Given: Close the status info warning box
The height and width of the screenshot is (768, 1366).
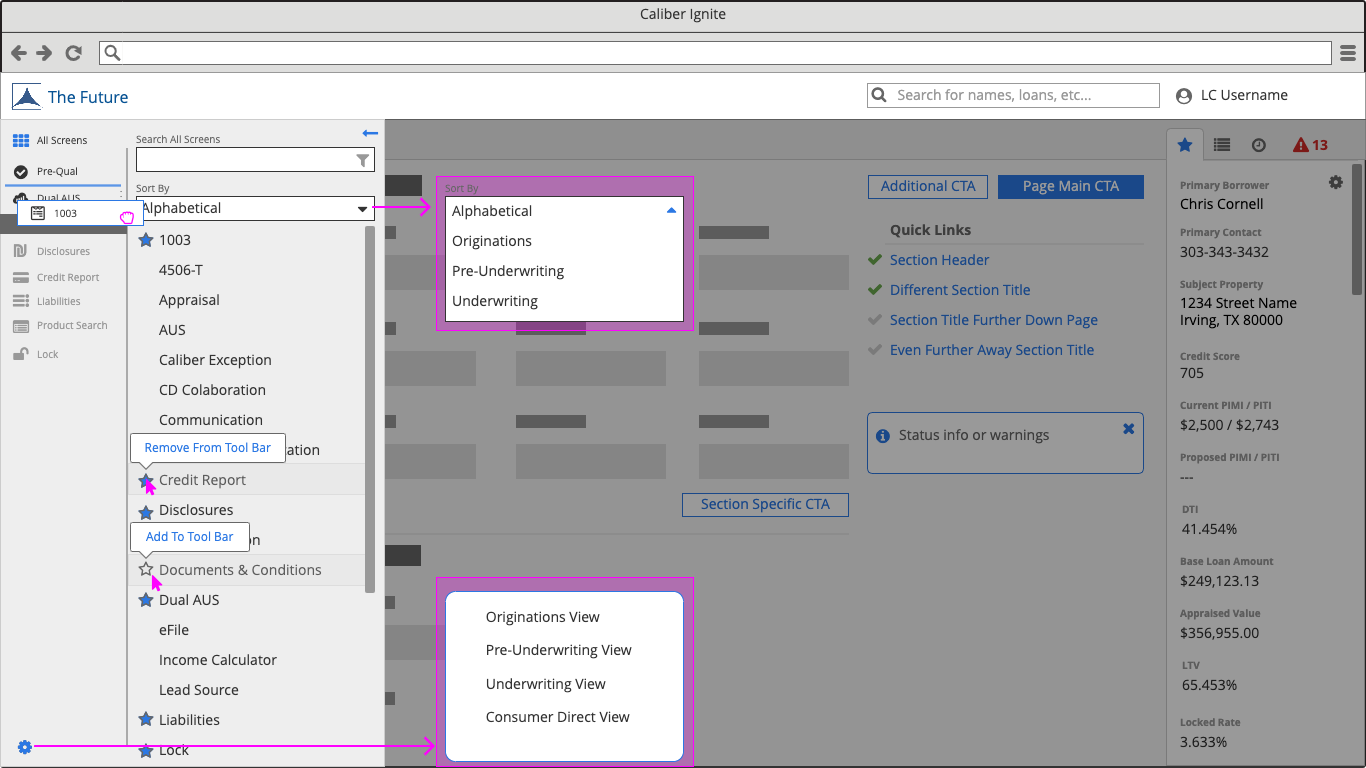Looking at the screenshot, I should (1128, 429).
